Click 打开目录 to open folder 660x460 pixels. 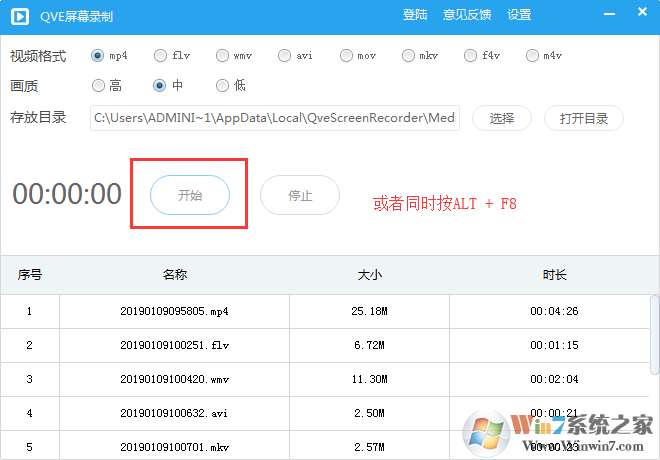[x=583, y=118]
